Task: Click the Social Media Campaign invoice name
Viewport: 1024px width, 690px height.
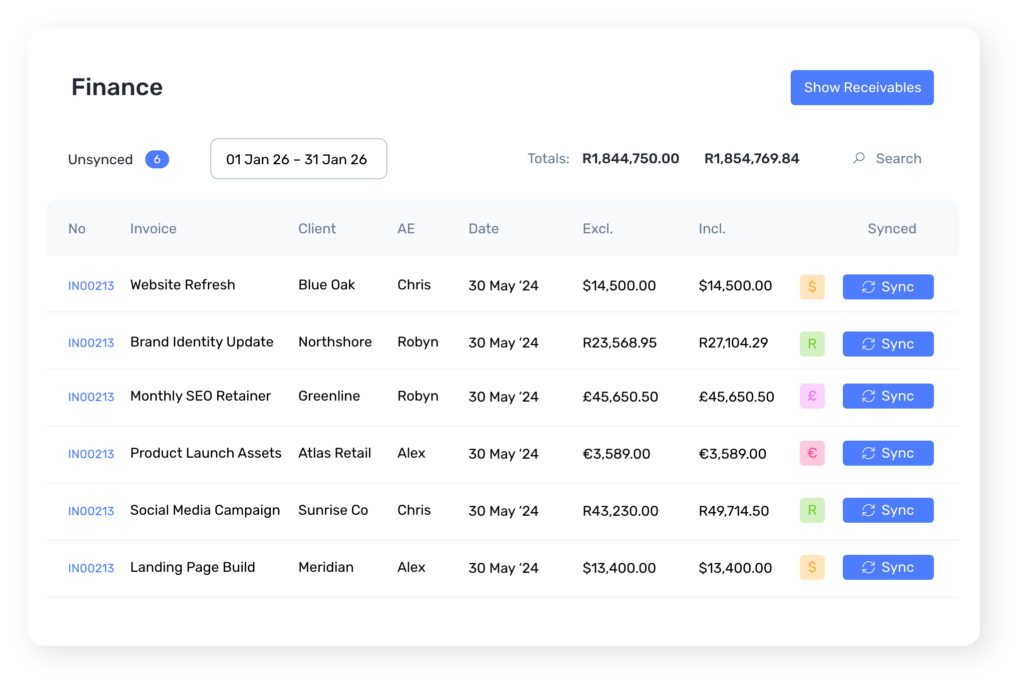Action: click(x=204, y=510)
